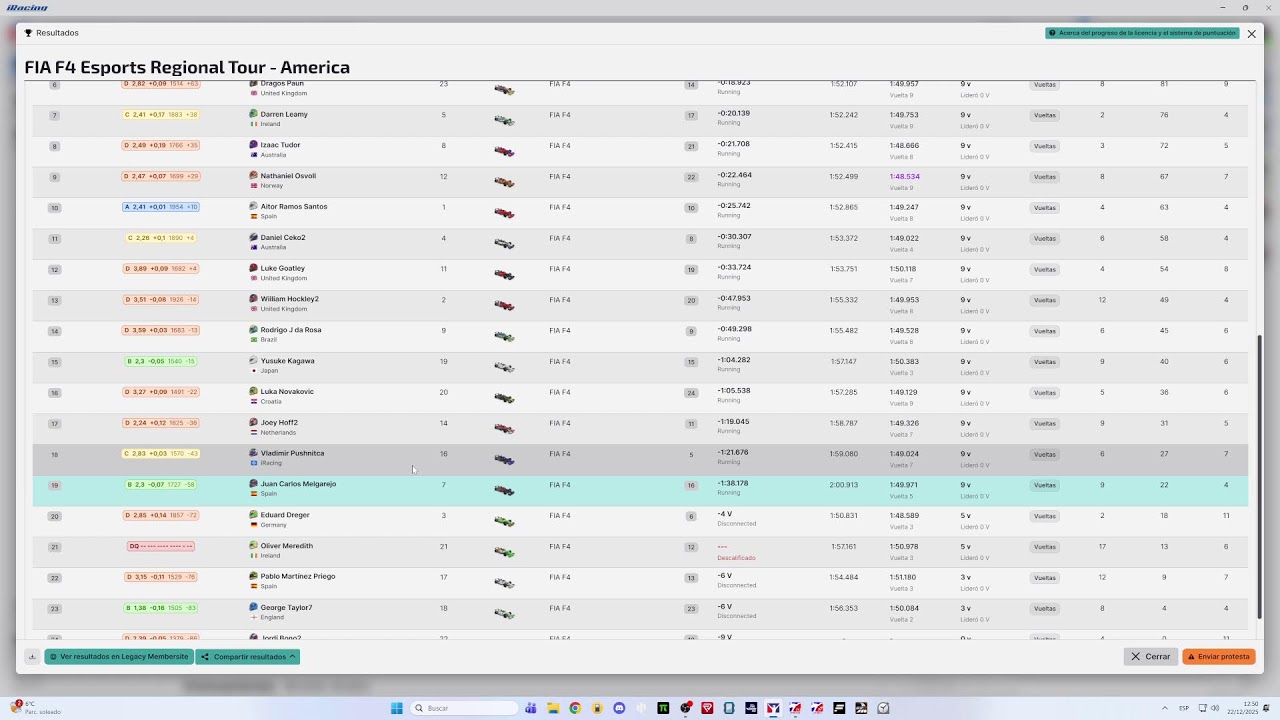Click Izaac Tudor's car livery icon
The width and height of the screenshot is (1280, 720).
(504, 152)
